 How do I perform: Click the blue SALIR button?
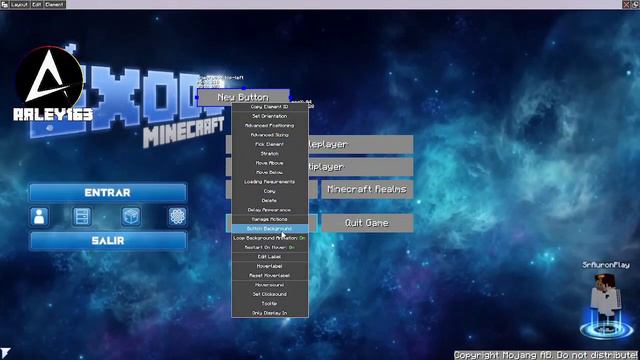point(108,240)
